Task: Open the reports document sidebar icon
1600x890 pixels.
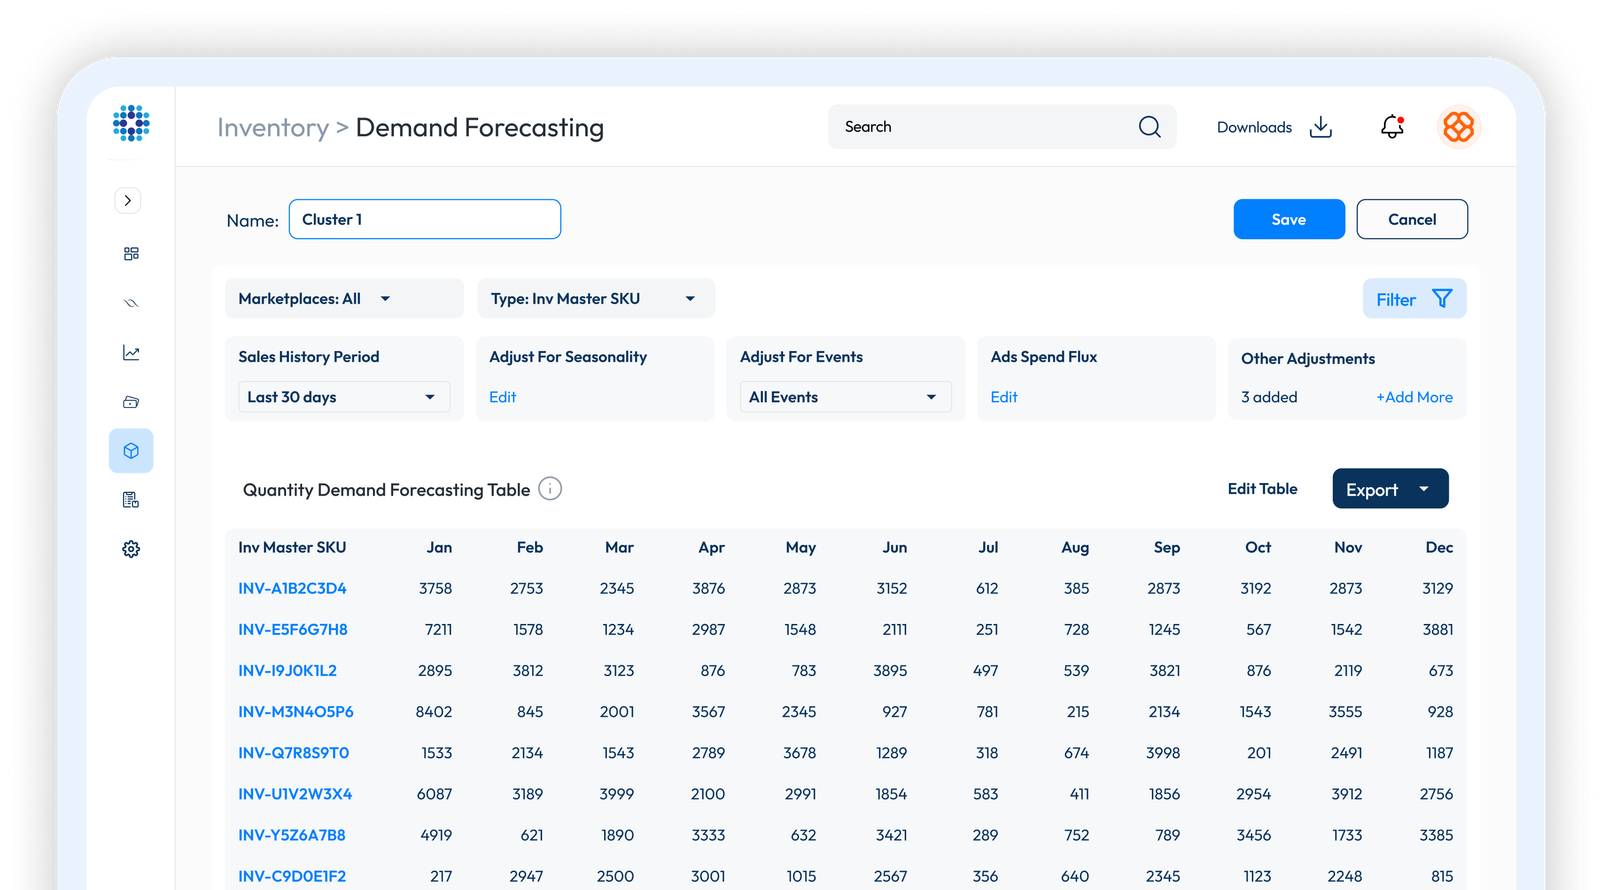Action: pyautogui.click(x=131, y=500)
